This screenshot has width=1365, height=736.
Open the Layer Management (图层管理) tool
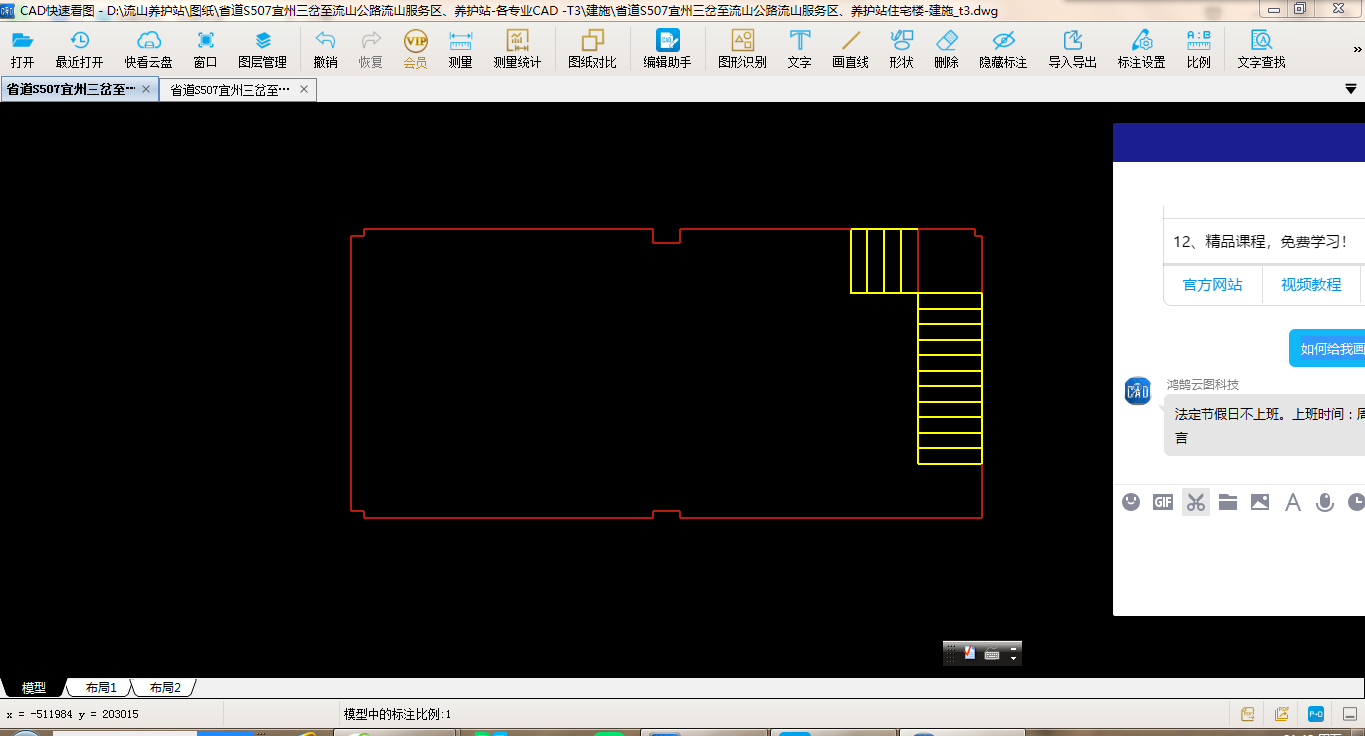(262, 49)
